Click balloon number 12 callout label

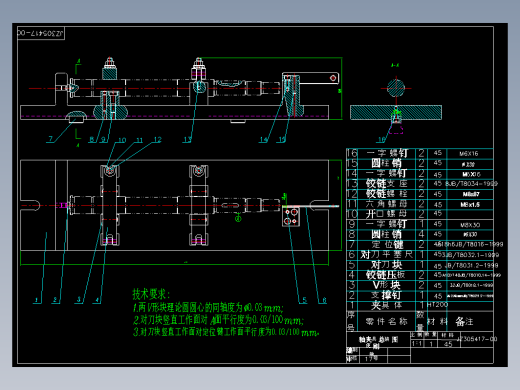tap(157, 140)
